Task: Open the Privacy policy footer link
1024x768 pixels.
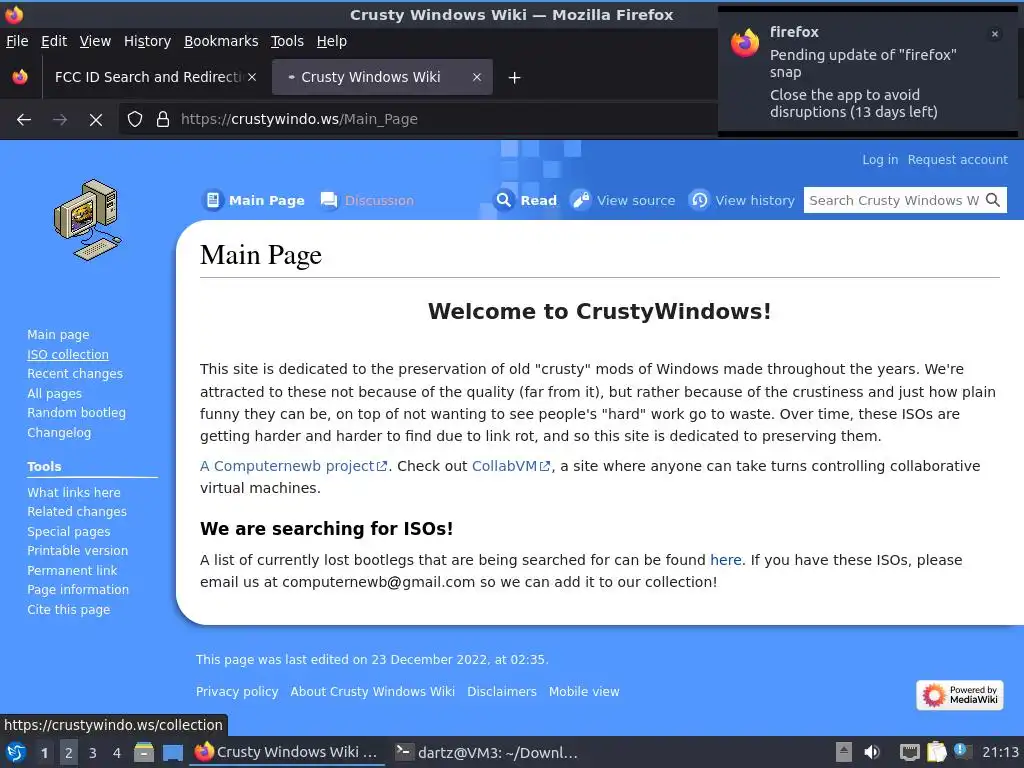Action: 237,692
